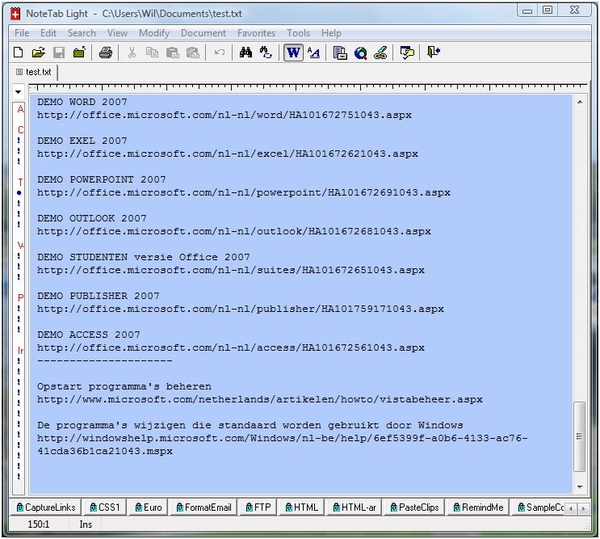Open the Document menu

[203, 33]
